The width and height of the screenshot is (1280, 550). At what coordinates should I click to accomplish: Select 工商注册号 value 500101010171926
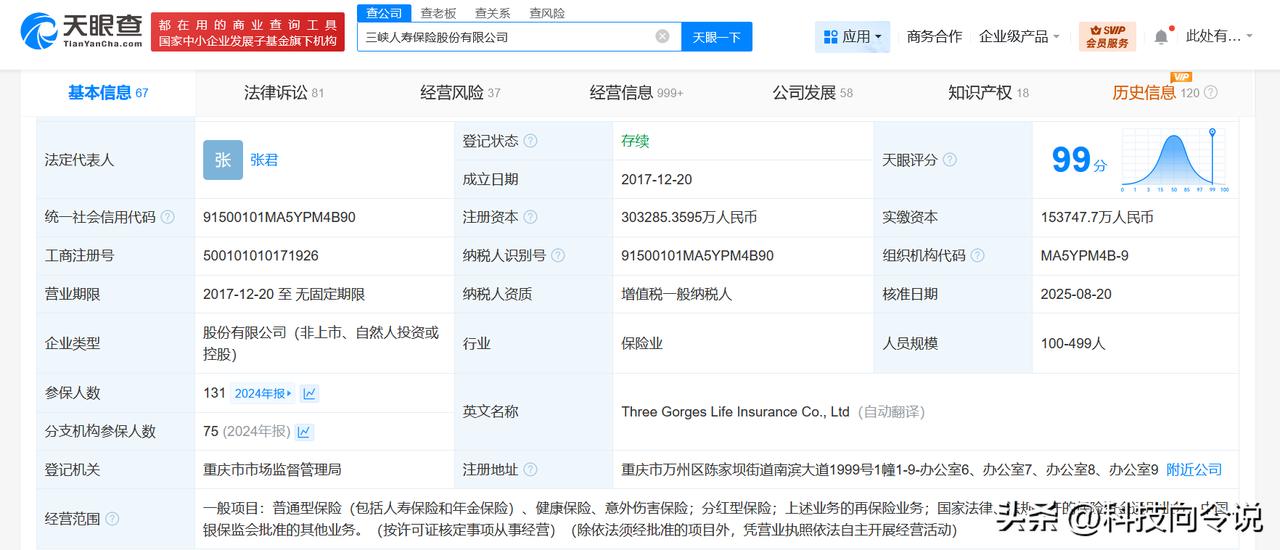[x=261, y=256]
